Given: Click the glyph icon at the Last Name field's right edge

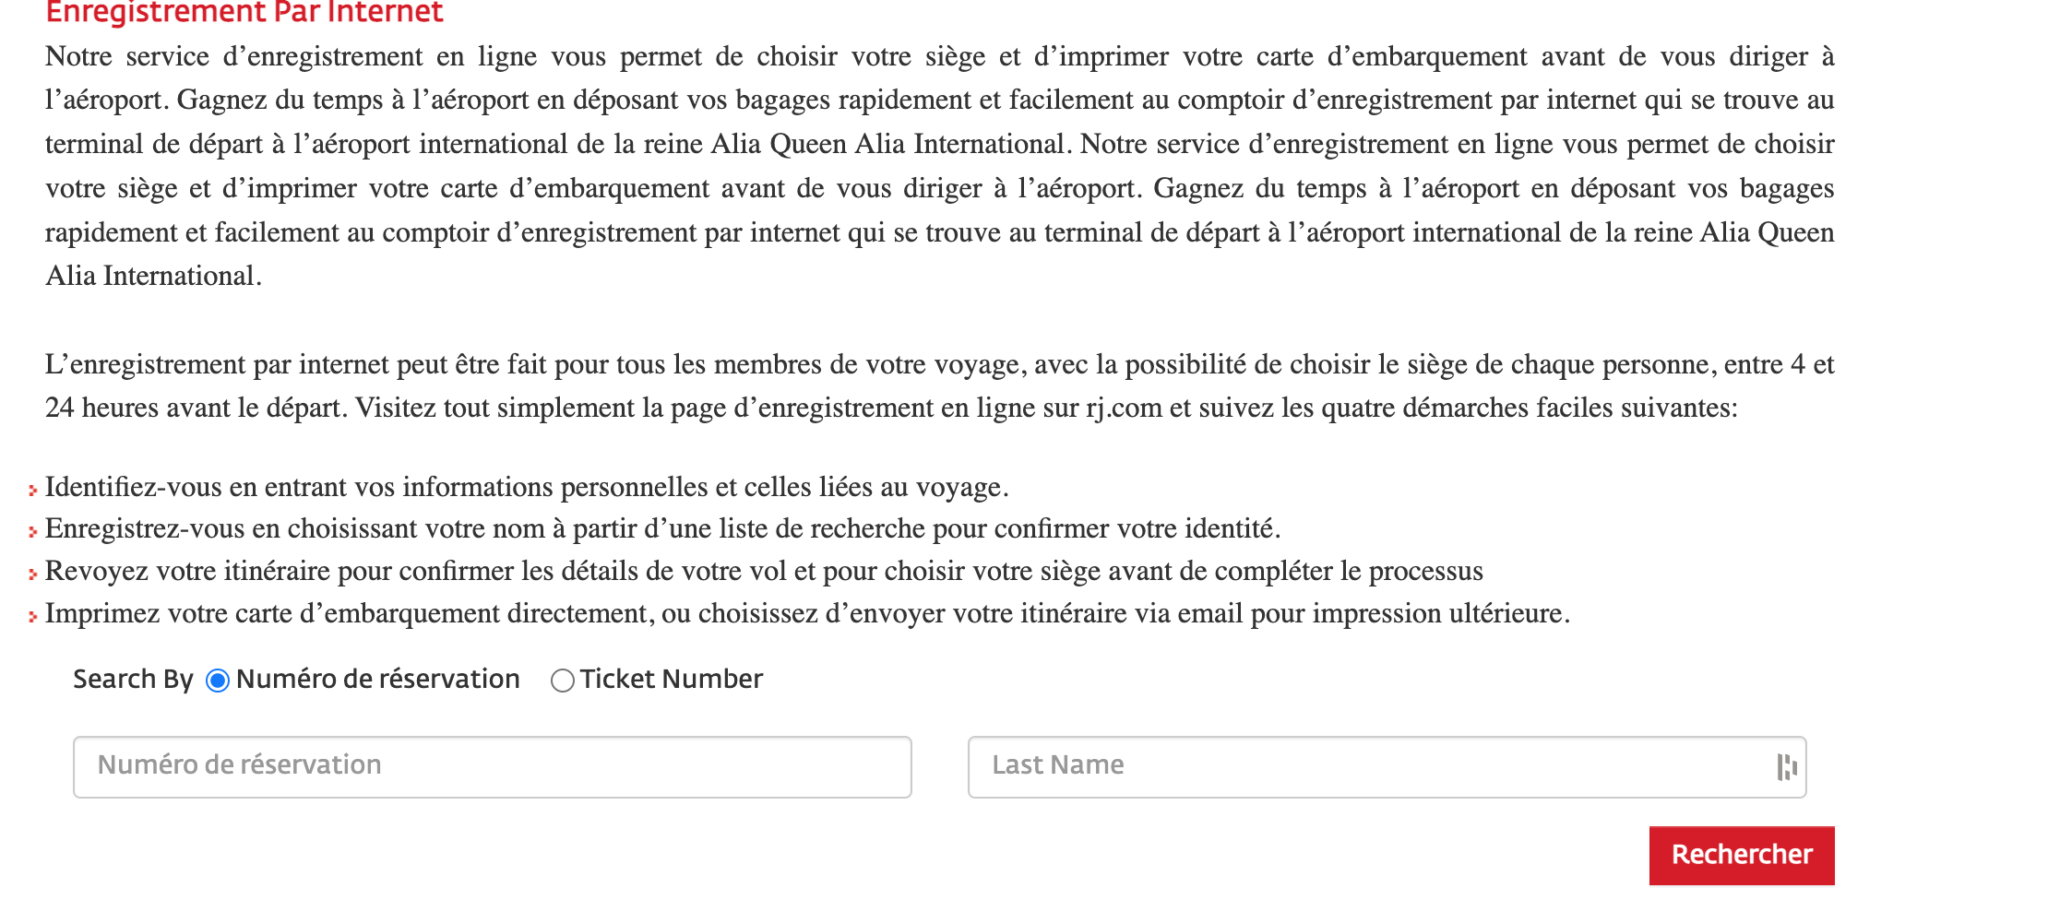Looking at the screenshot, I should (x=1787, y=766).
